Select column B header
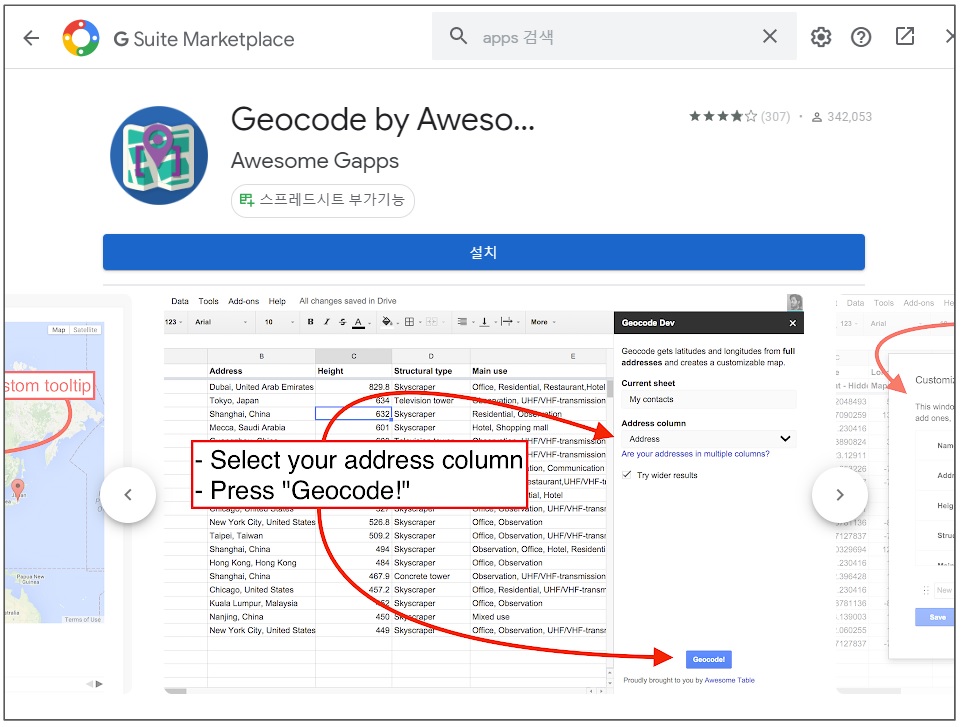The height and width of the screenshot is (727, 961). 262,356
